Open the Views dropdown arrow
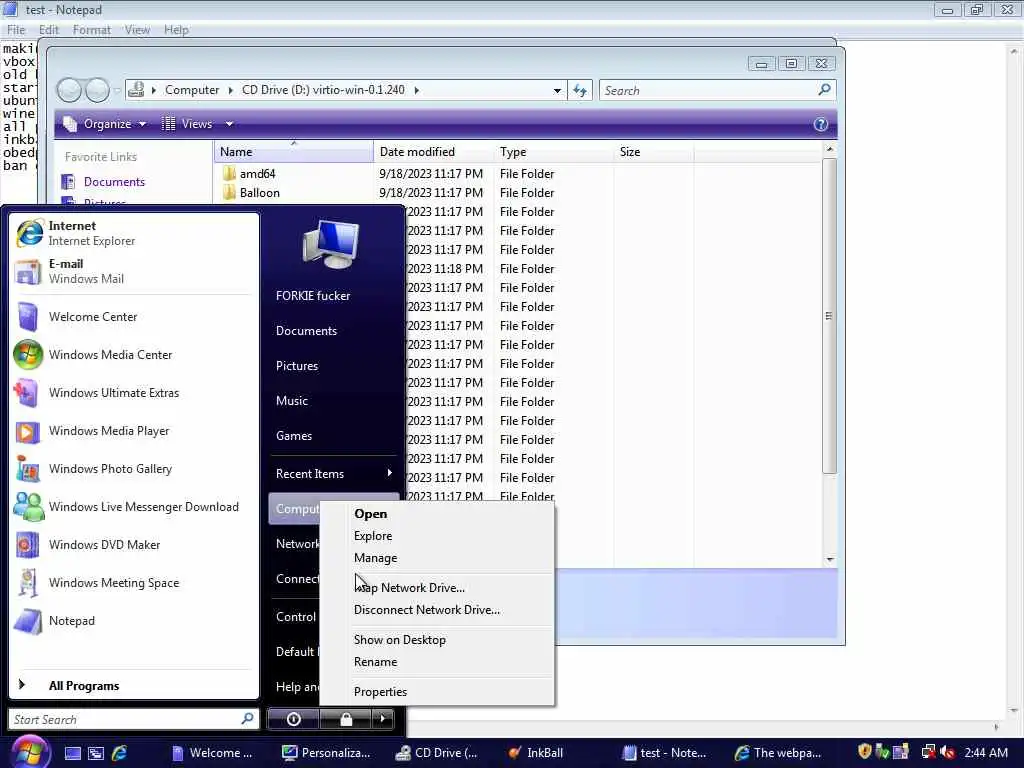 (229, 124)
